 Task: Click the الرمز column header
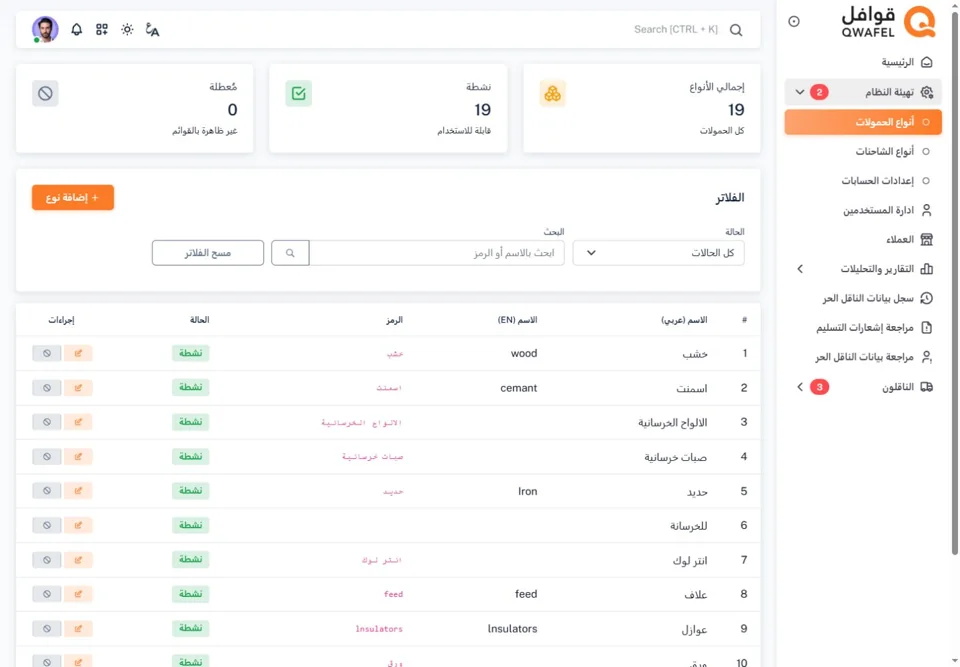pyautogui.click(x=394, y=320)
